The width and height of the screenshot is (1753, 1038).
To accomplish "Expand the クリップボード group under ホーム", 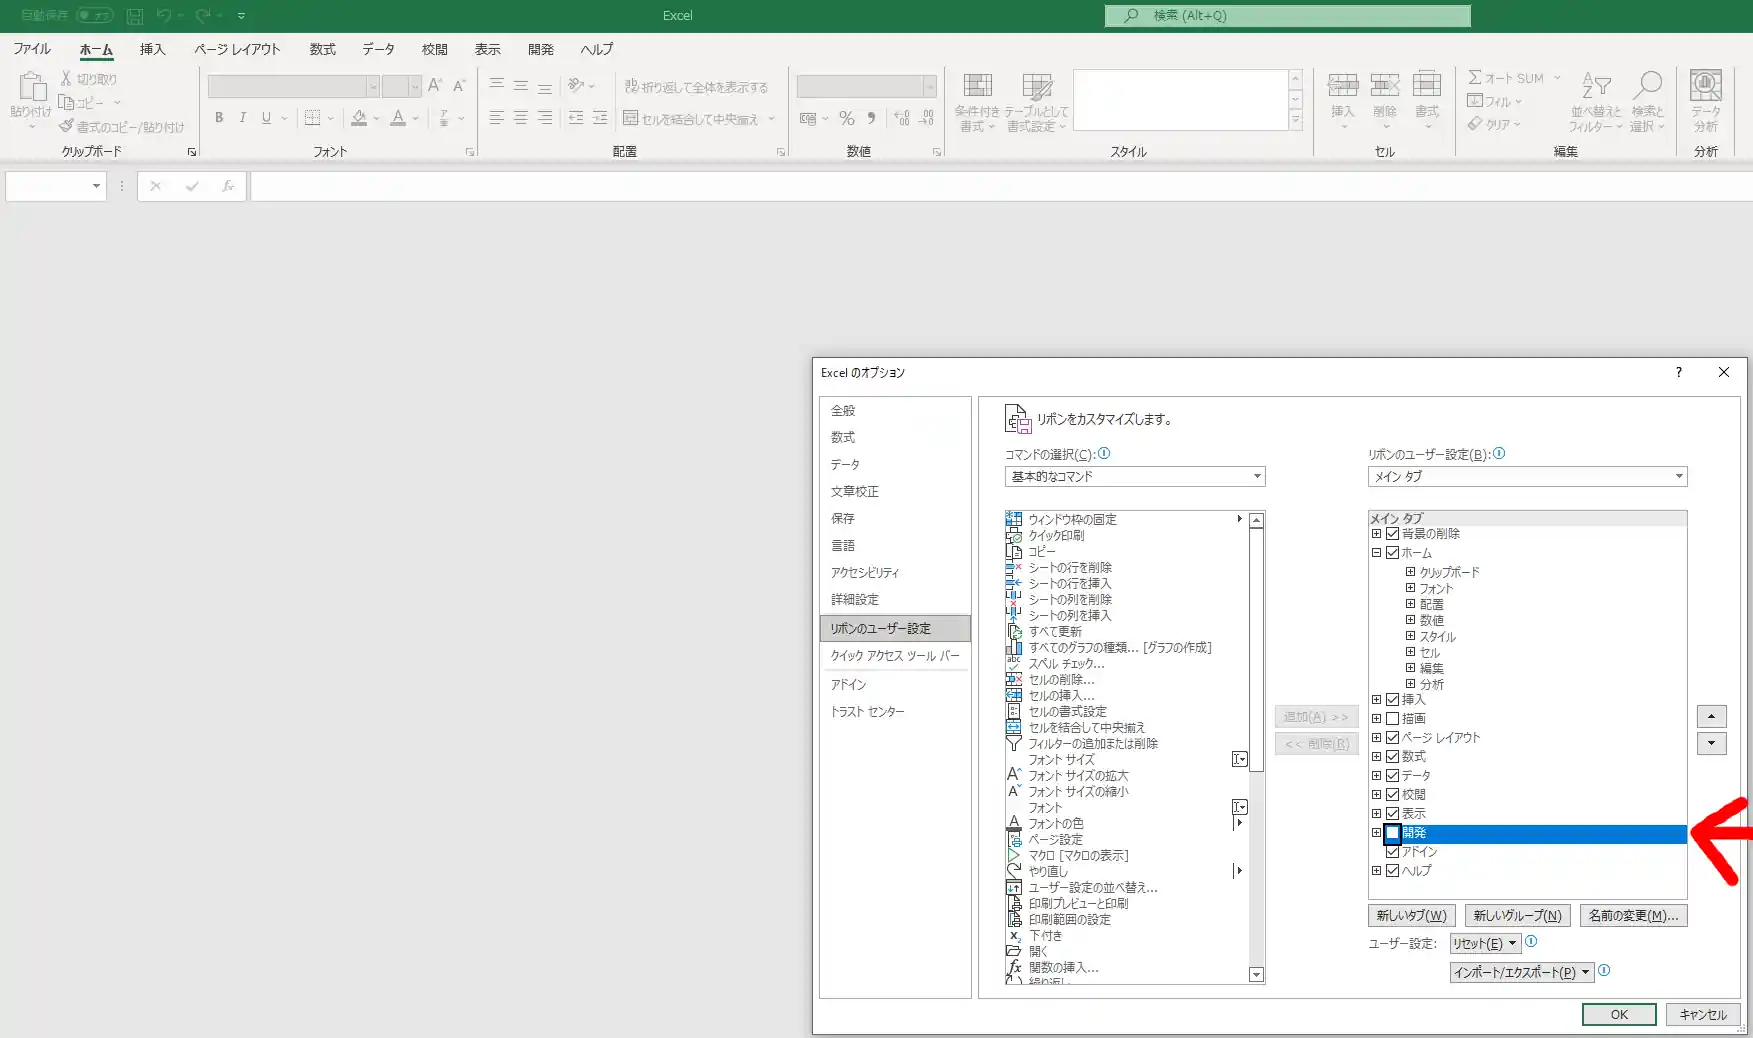I will (1410, 572).
